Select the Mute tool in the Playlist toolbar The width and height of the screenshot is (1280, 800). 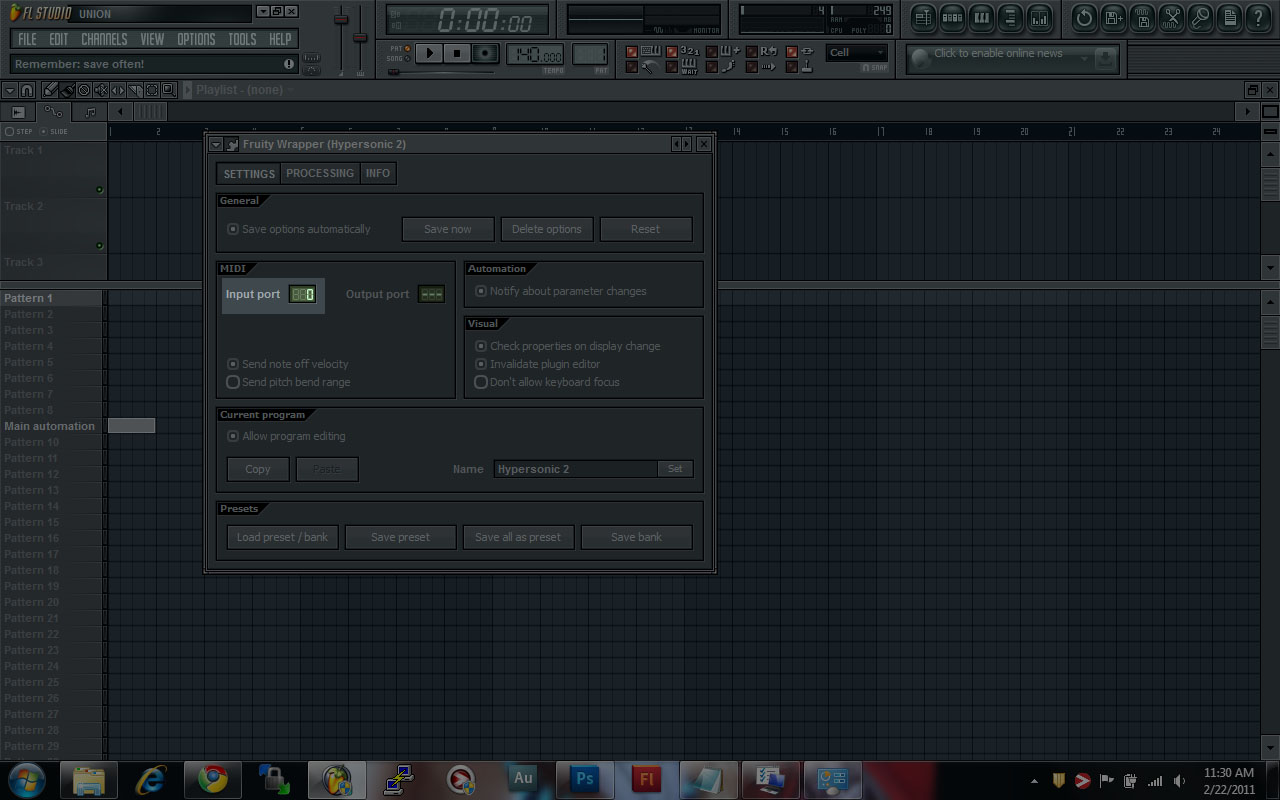[x=101, y=90]
